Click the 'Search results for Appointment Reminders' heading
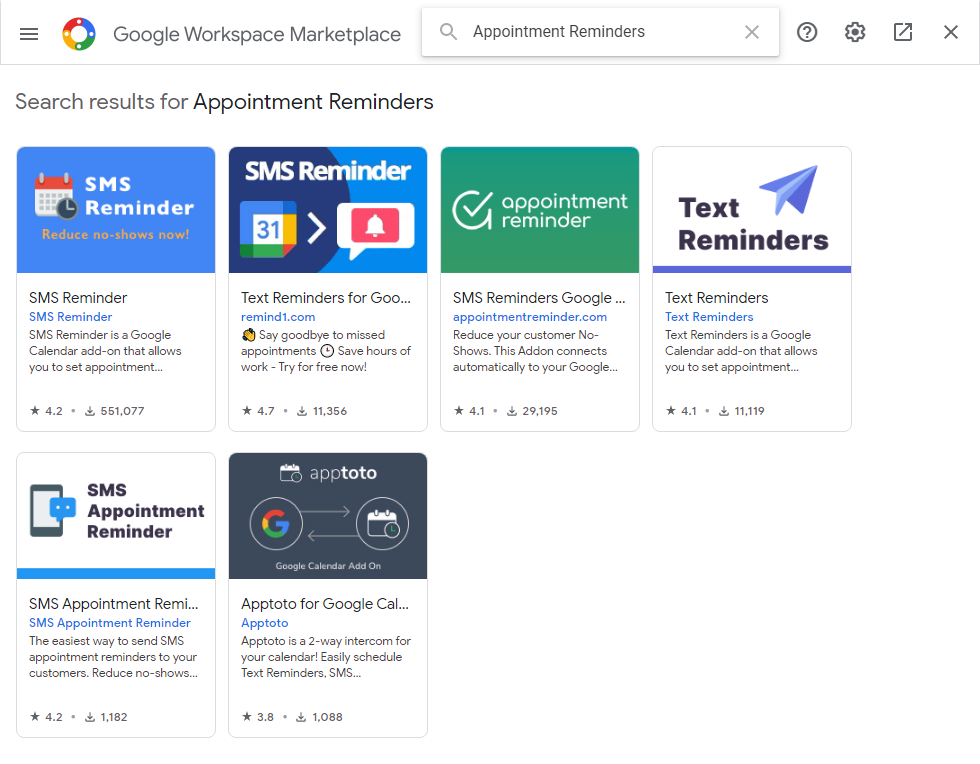 click(x=224, y=101)
